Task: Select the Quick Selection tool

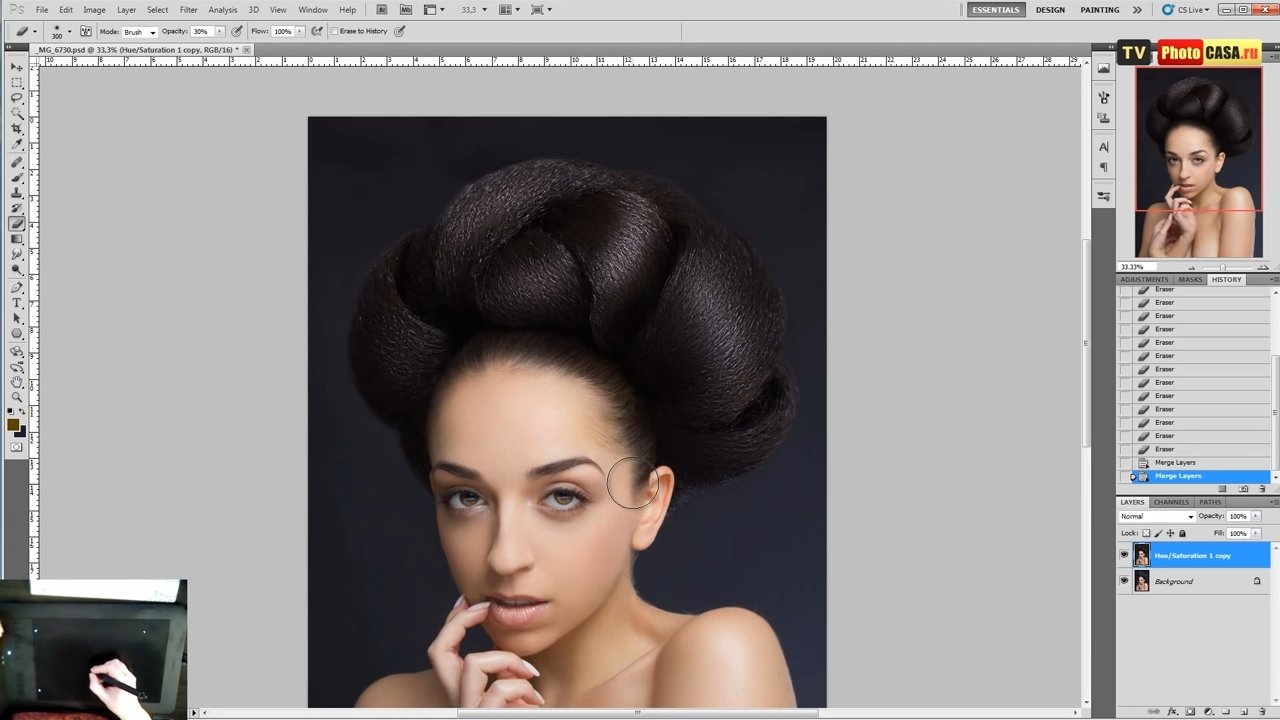Action: [x=17, y=114]
